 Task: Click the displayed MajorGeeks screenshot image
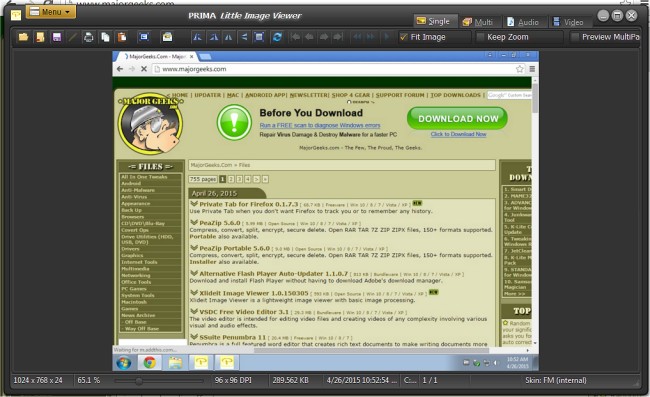click(325, 211)
